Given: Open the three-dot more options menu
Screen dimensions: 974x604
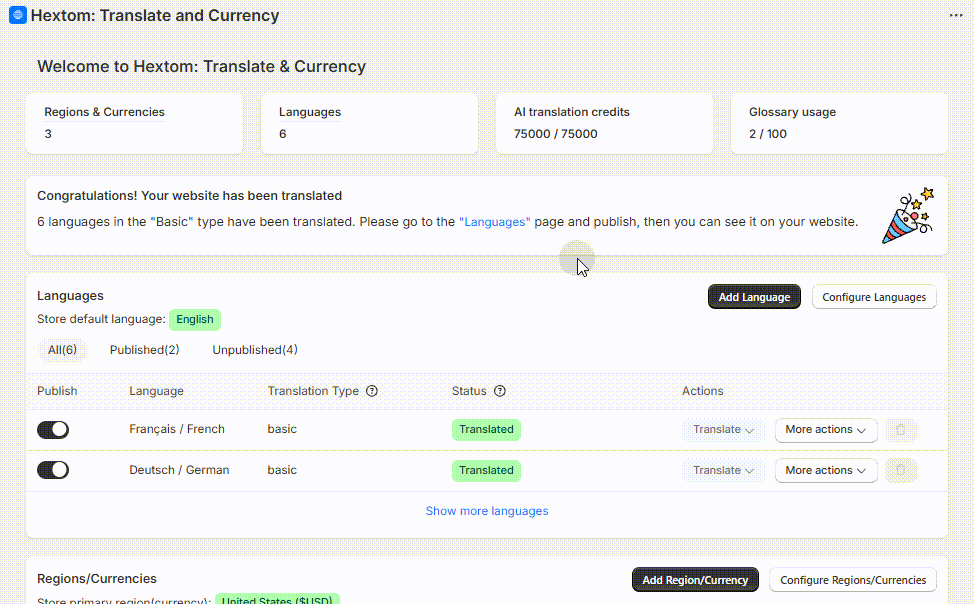Looking at the screenshot, I should click(x=955, y=16).
